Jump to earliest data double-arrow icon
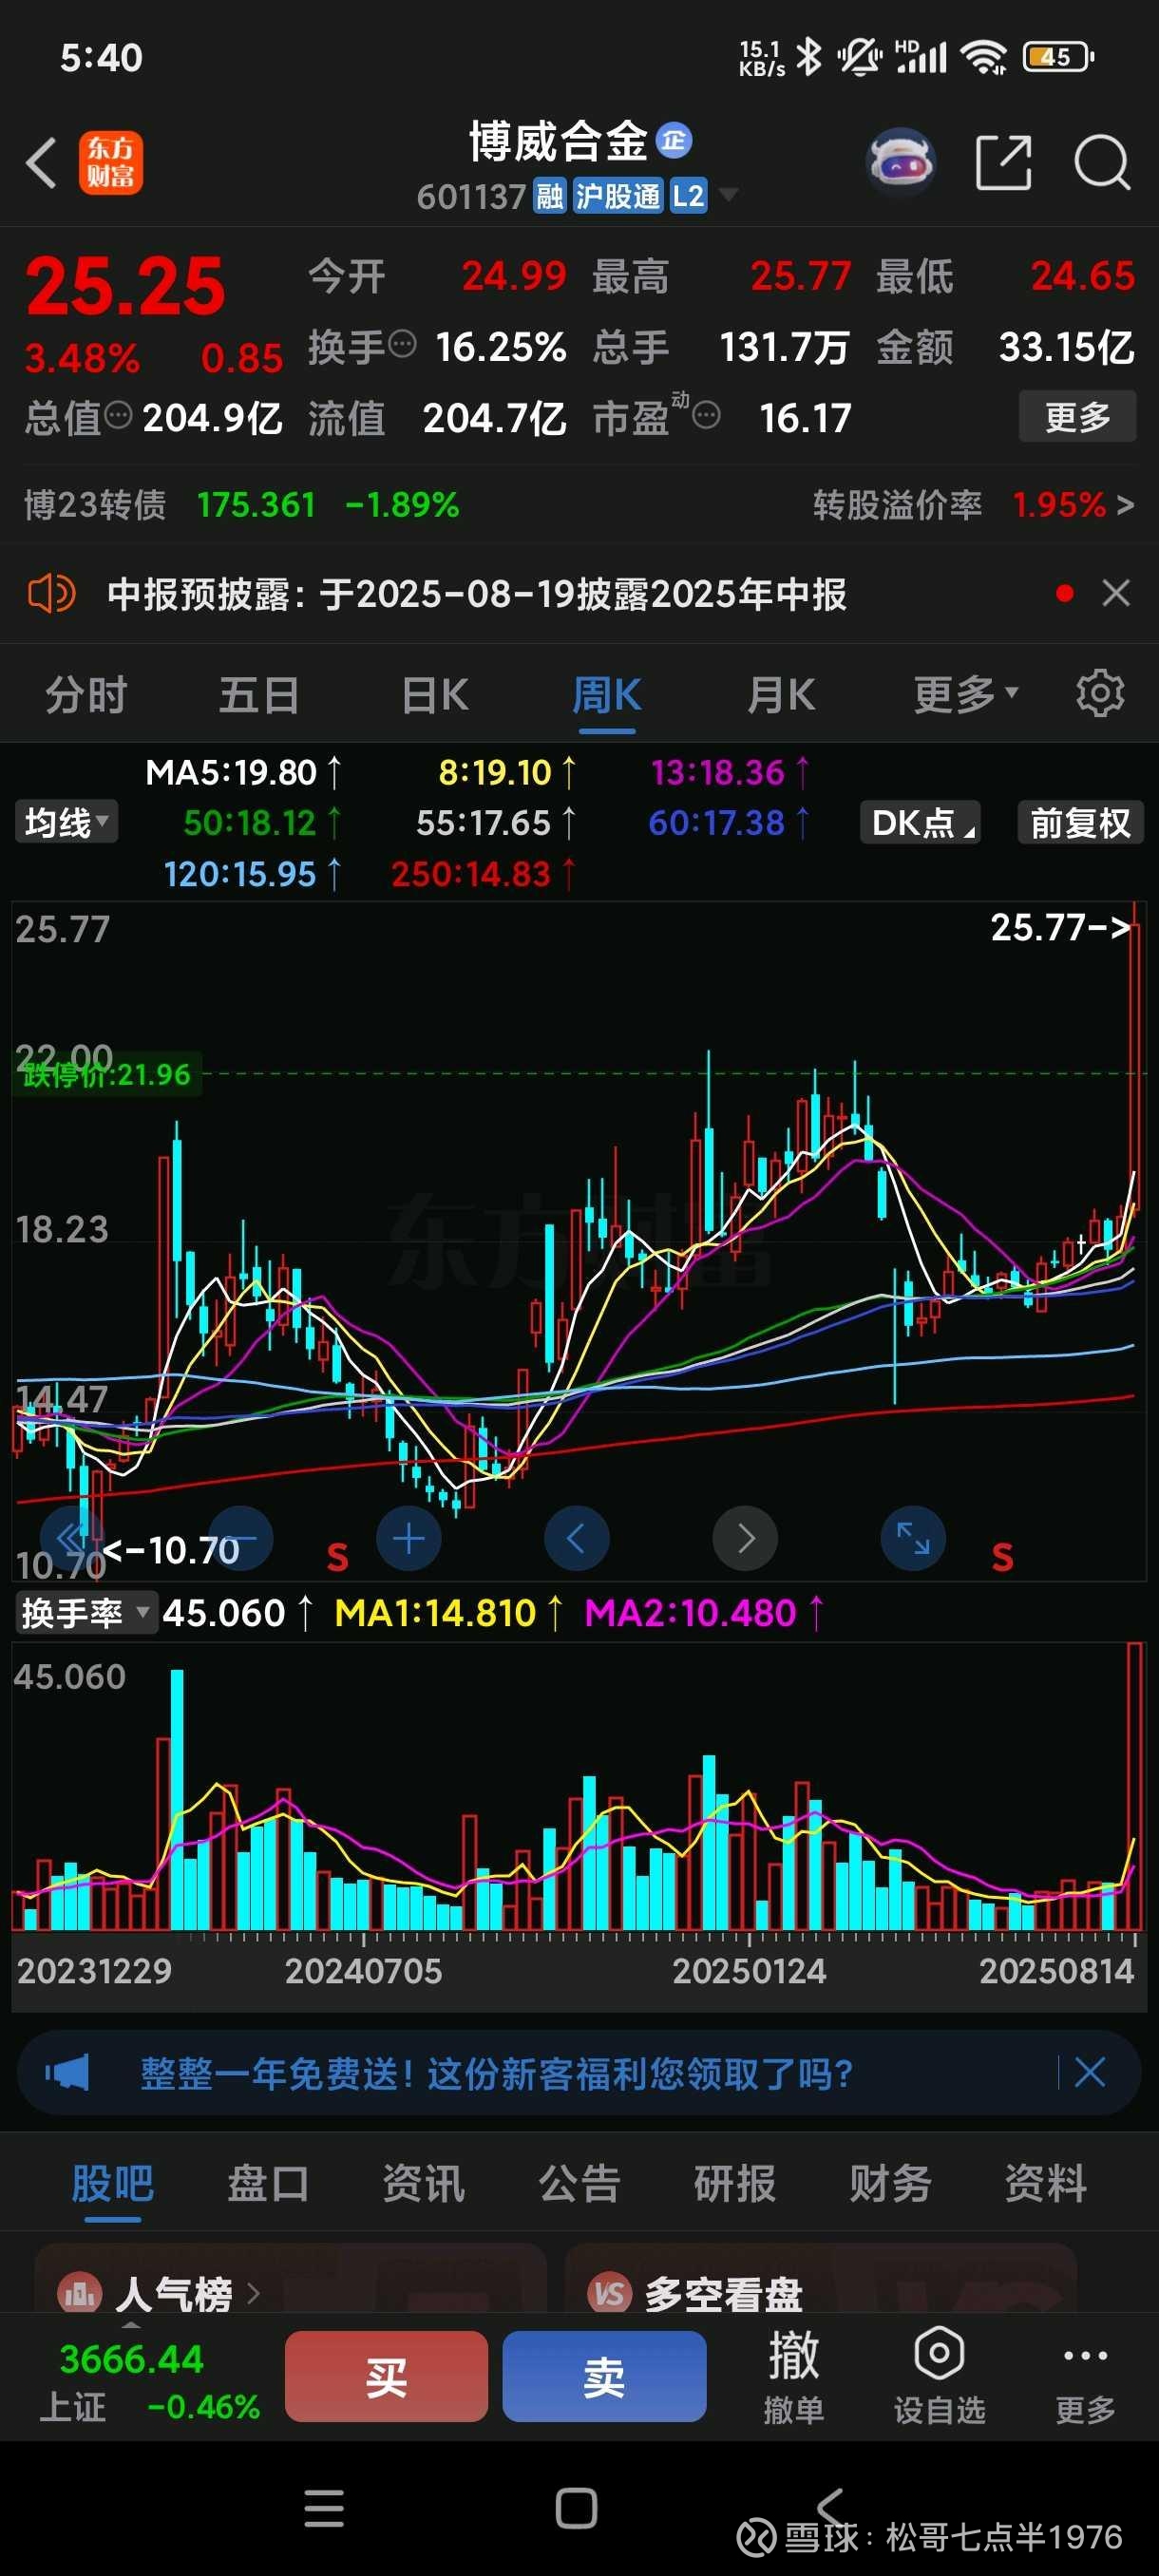This screenshot has width=1159, height=2576. point(71,1538)
